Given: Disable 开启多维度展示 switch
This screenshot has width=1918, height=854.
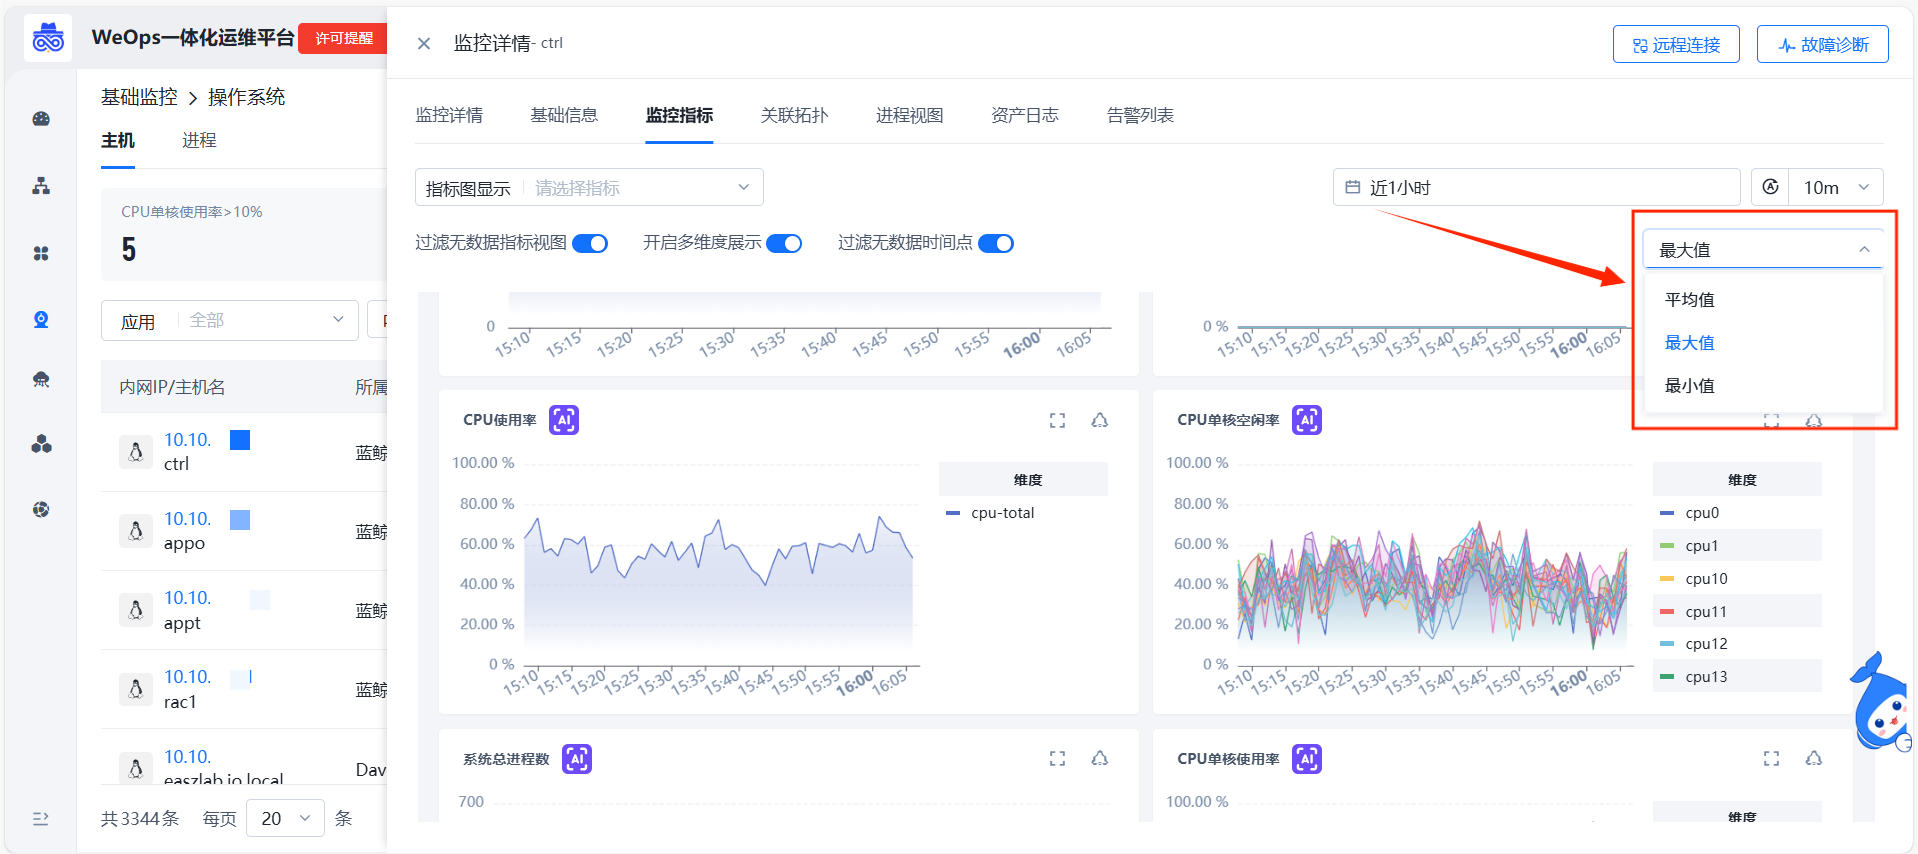Looking at the screenshot, I should [x=784, y=244].
